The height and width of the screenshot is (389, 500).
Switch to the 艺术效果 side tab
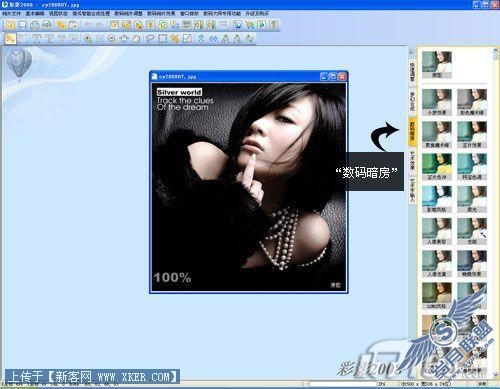coord(412,161)
